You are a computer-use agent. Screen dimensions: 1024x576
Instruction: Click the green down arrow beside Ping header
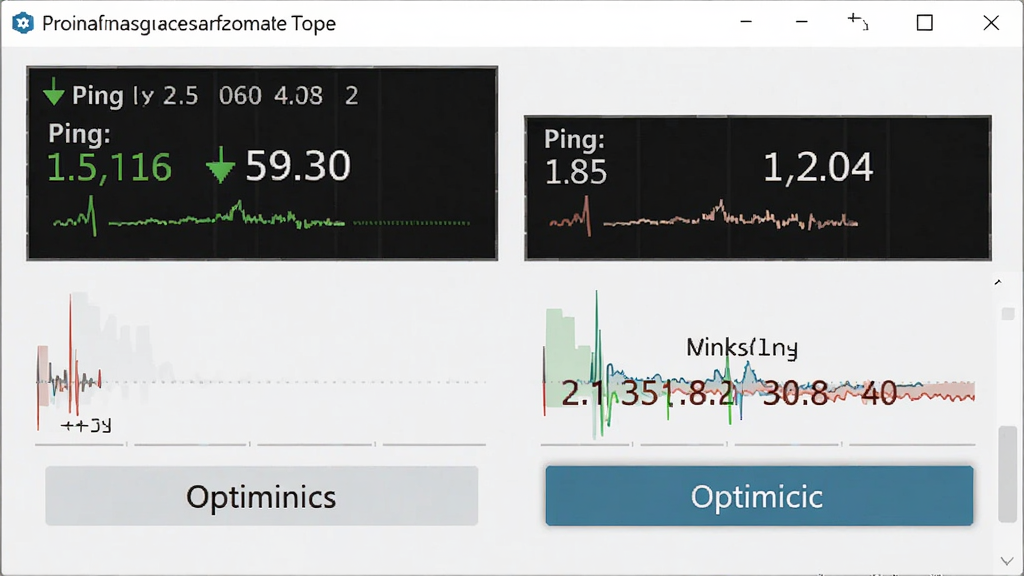coord(54,92)
